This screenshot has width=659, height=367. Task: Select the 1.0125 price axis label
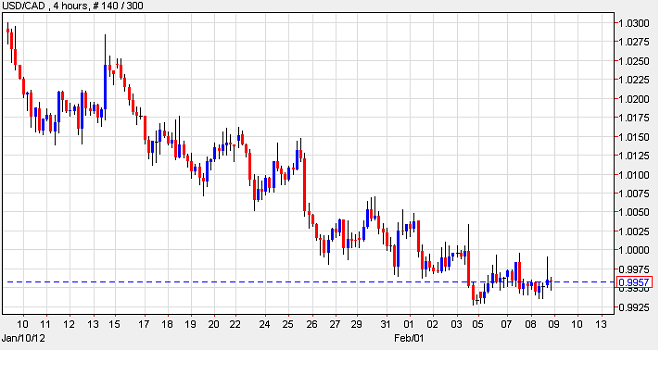click(x=634, y=156)
